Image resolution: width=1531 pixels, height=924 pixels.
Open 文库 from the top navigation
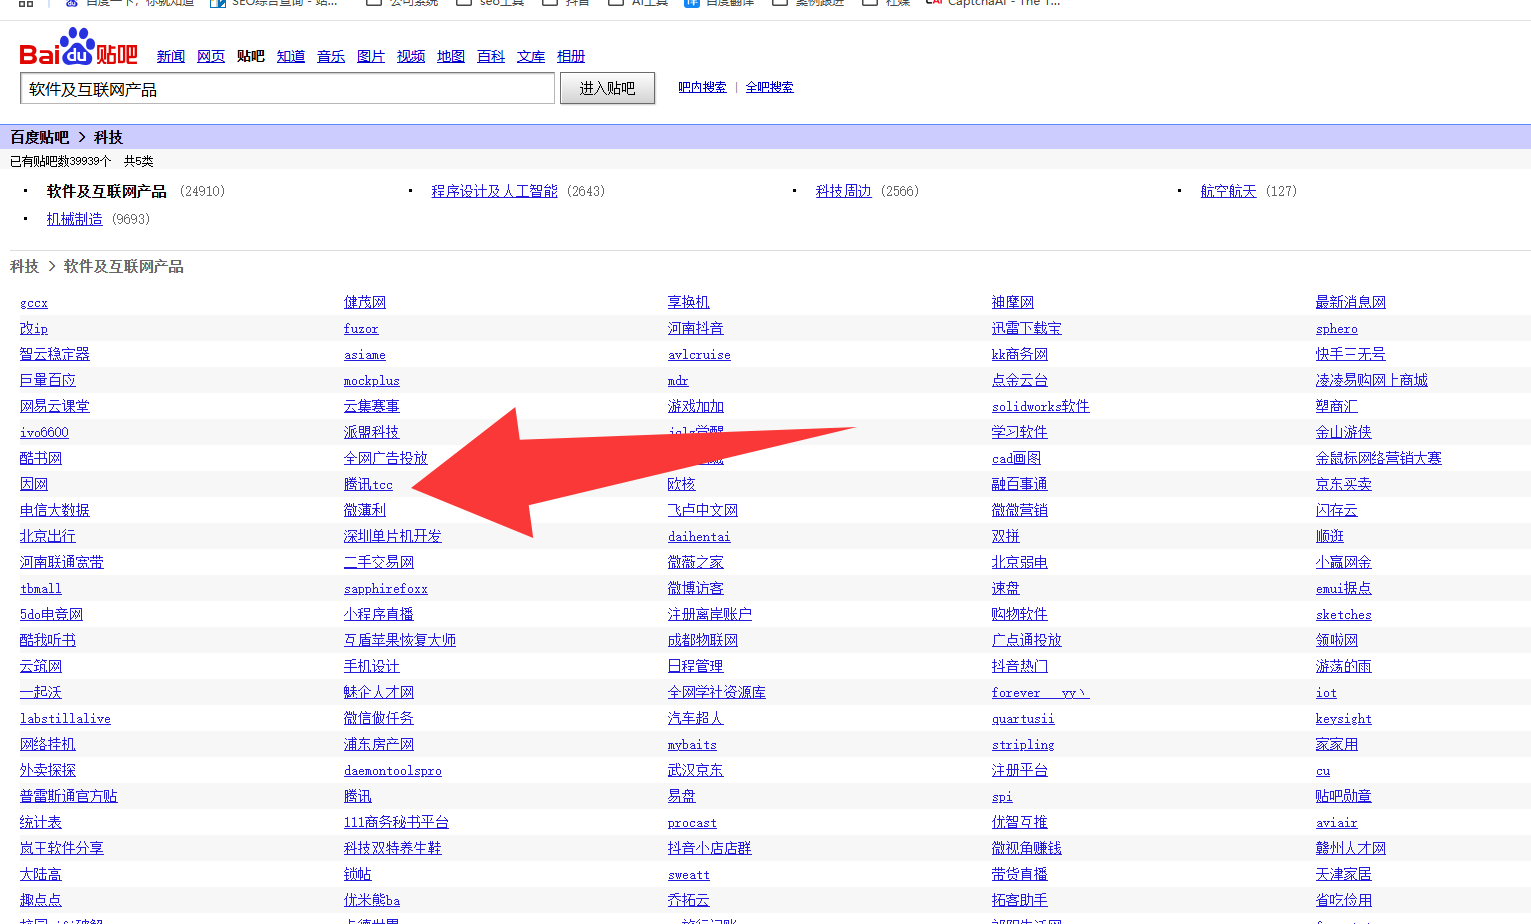(531, 56)
